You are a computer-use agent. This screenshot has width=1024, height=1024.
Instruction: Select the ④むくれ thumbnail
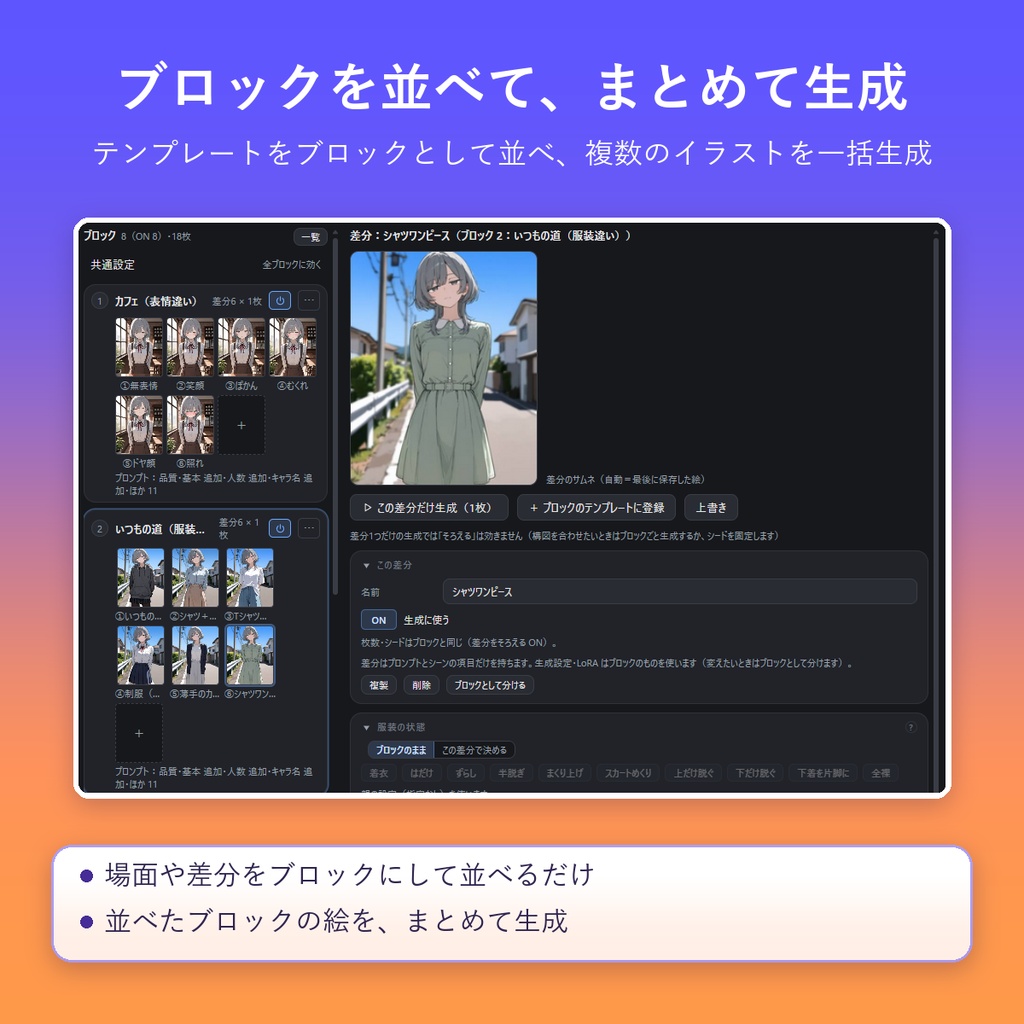click(293, 347)
